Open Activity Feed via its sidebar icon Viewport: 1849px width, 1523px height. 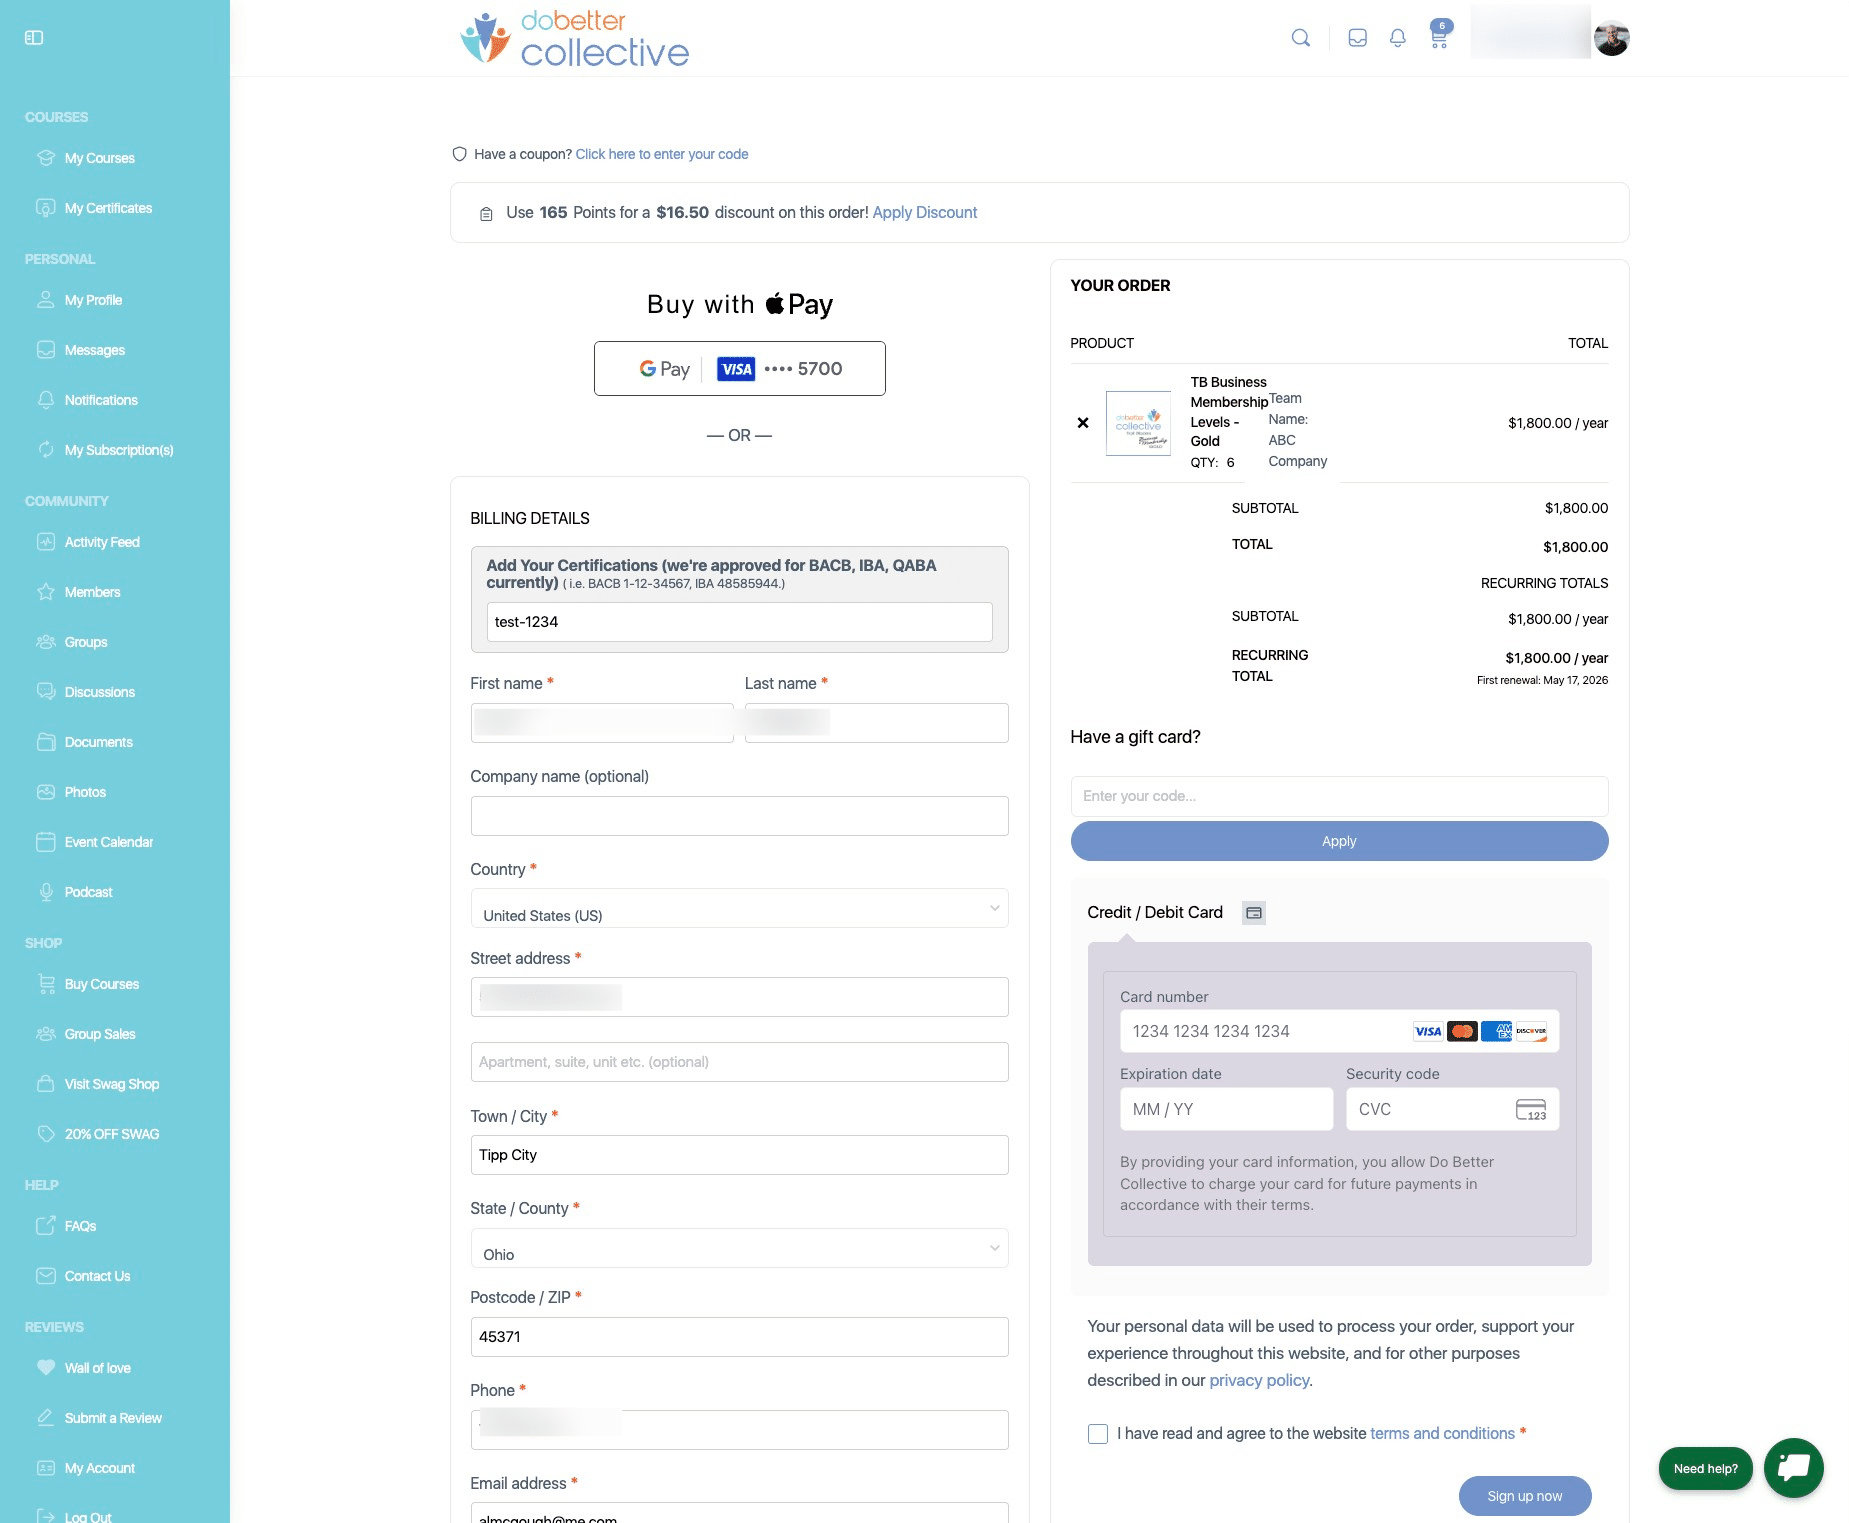pos(46,541)
